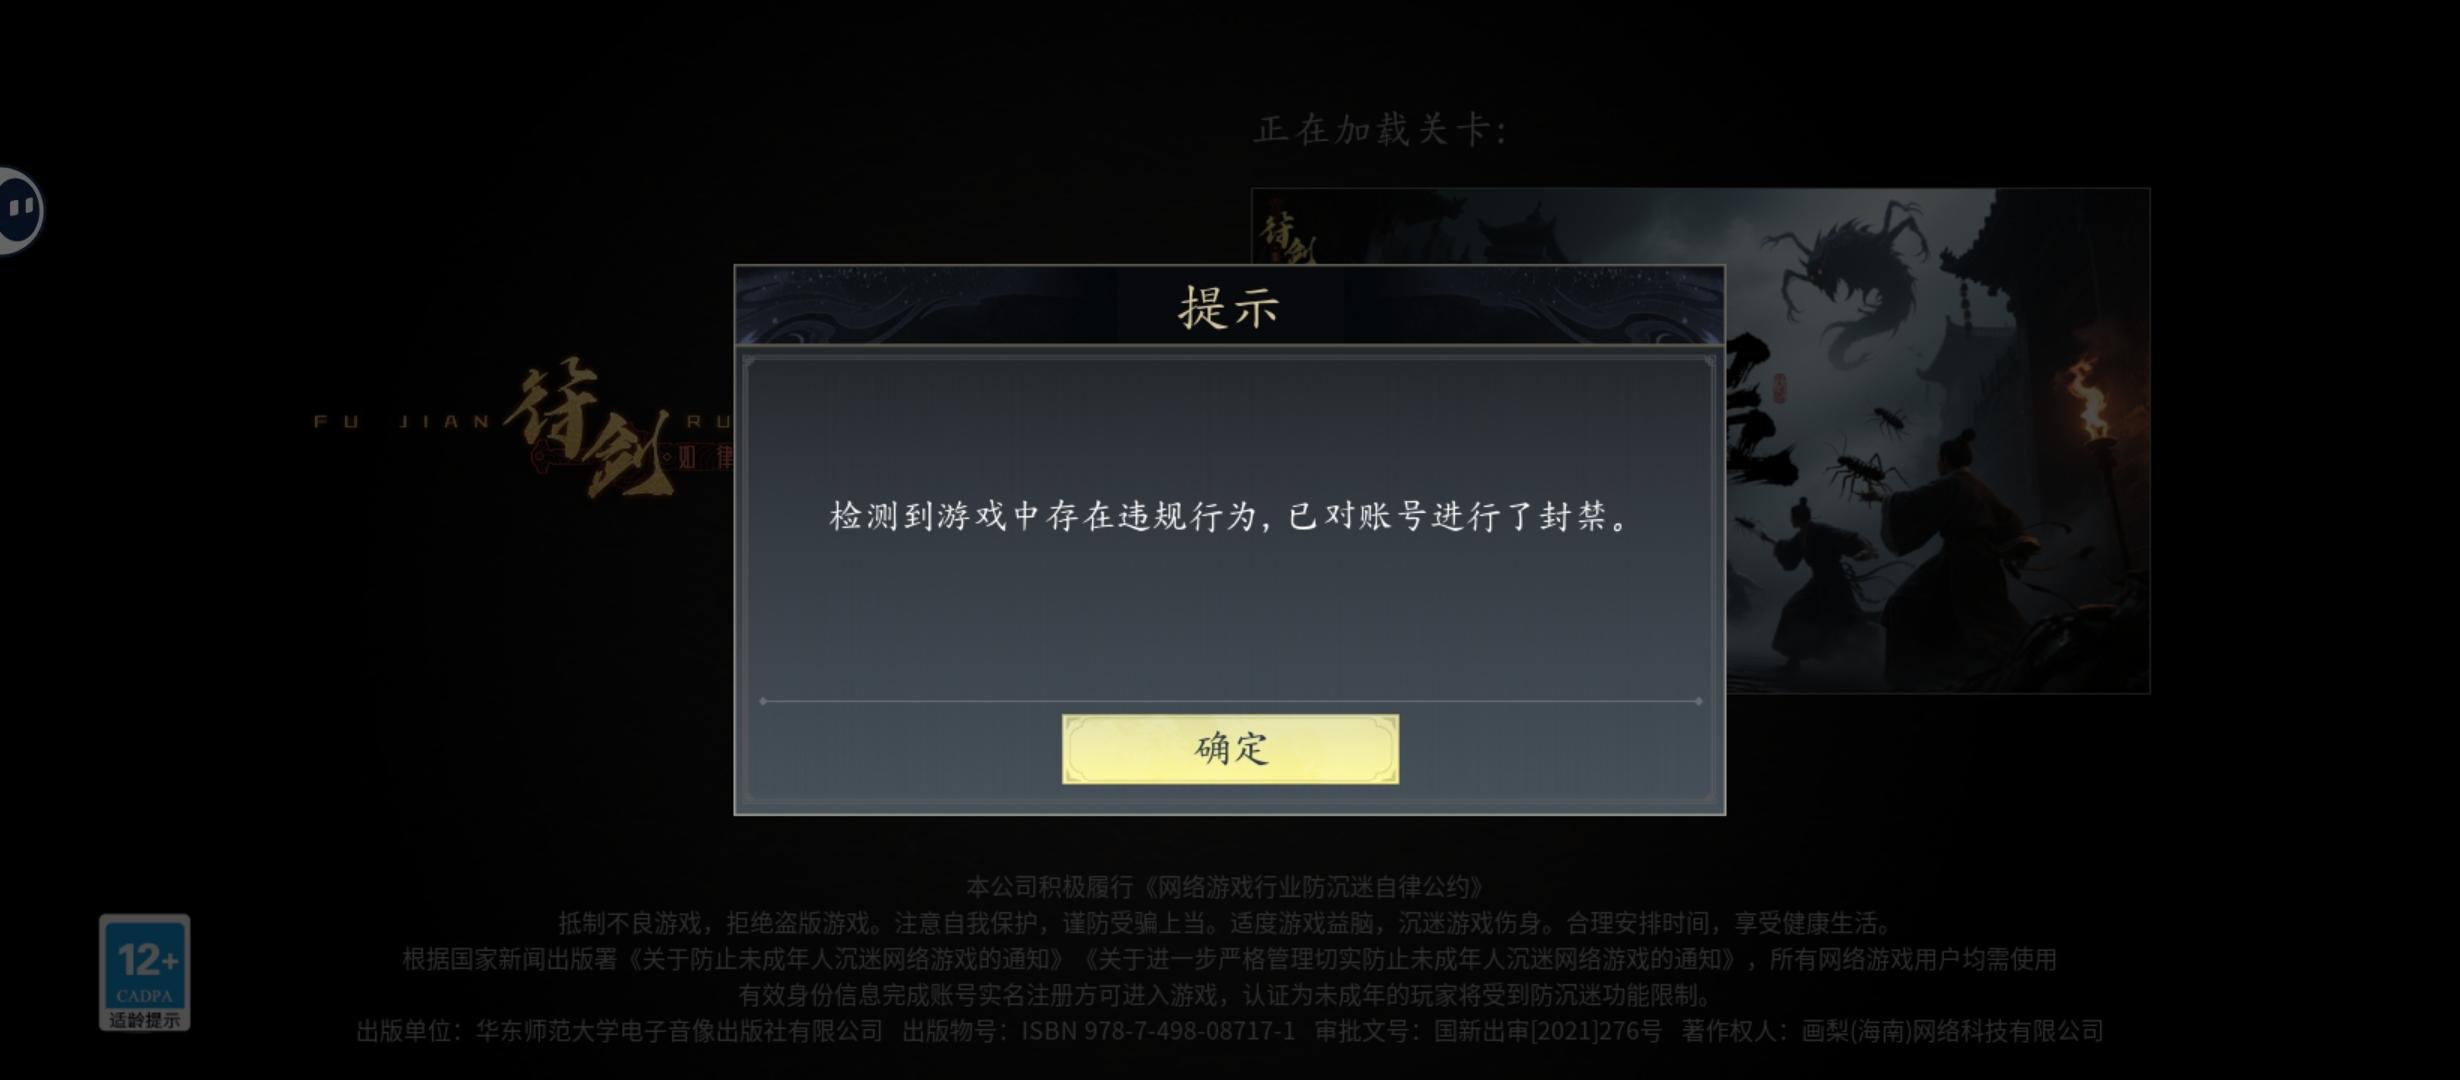Click the FU JIAN romanized logo text
Screen dimensions: 2460x1080
coord(402,422)
